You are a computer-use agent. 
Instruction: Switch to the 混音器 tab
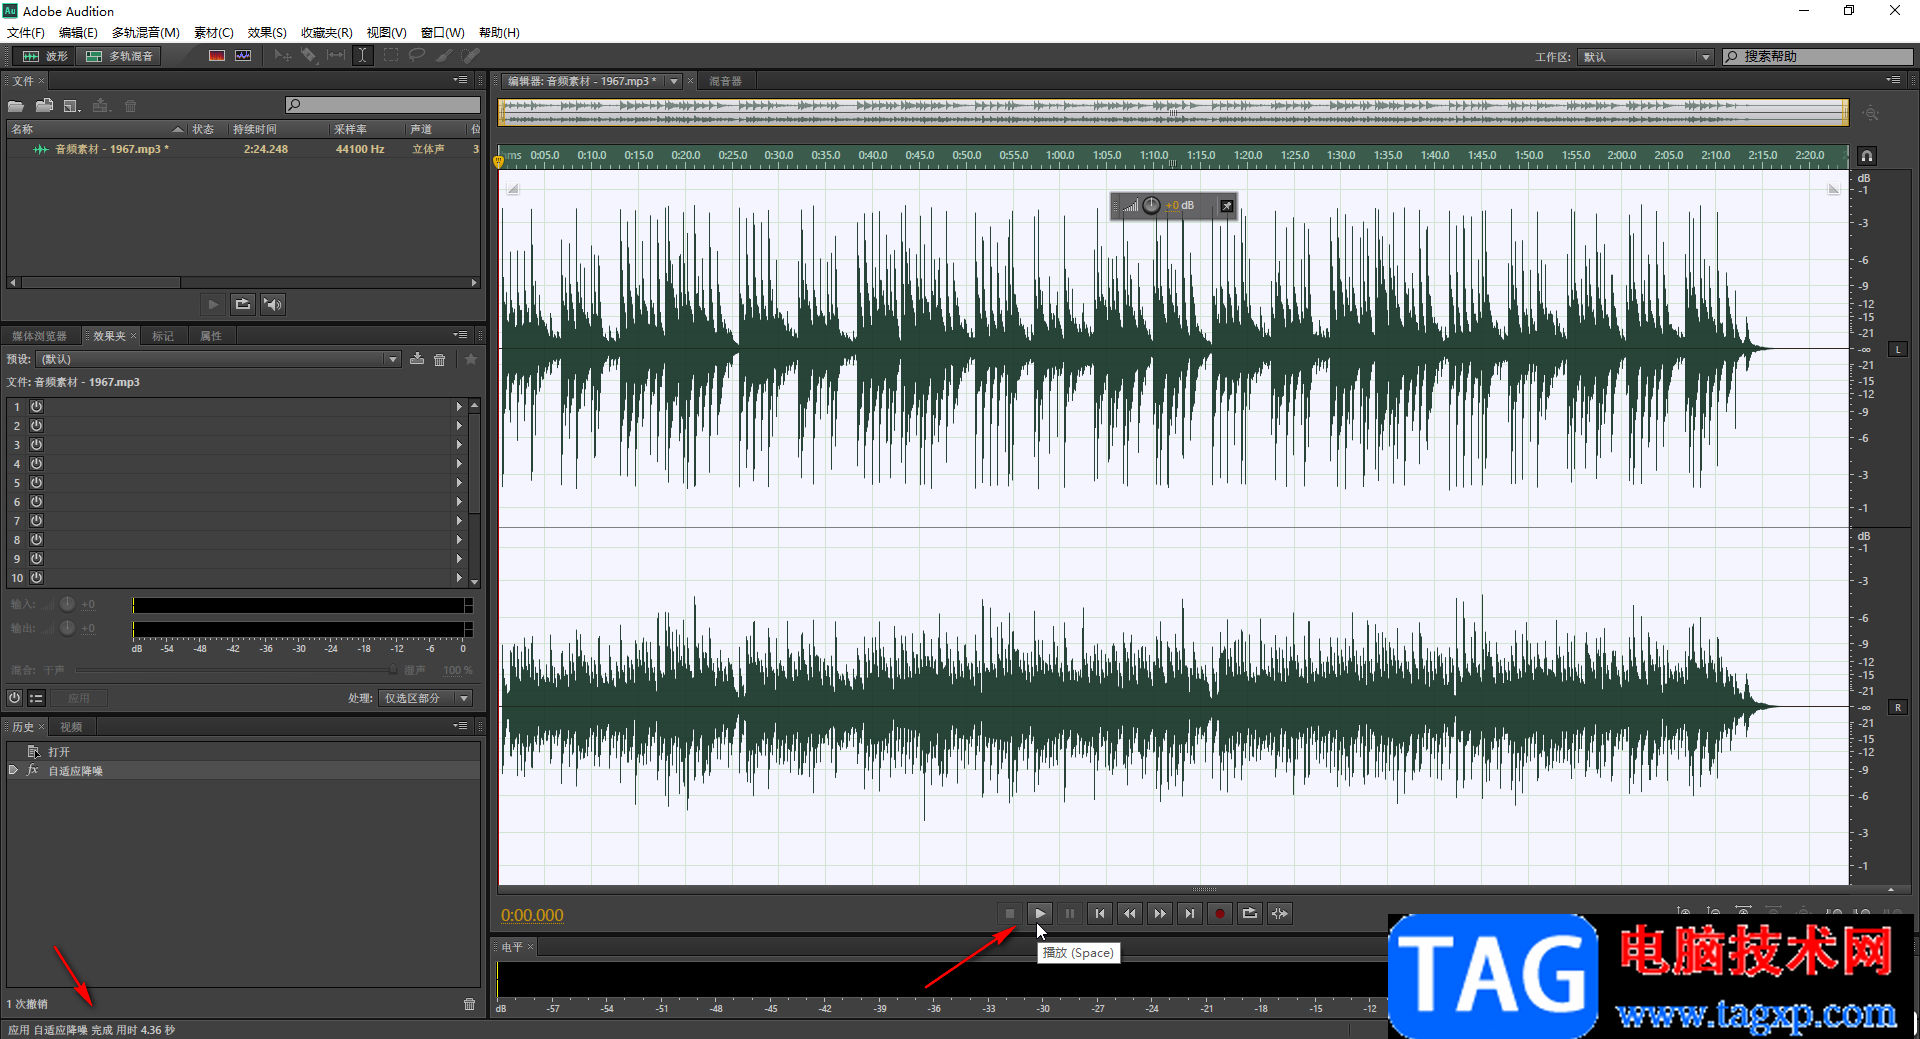coord(725,81)
